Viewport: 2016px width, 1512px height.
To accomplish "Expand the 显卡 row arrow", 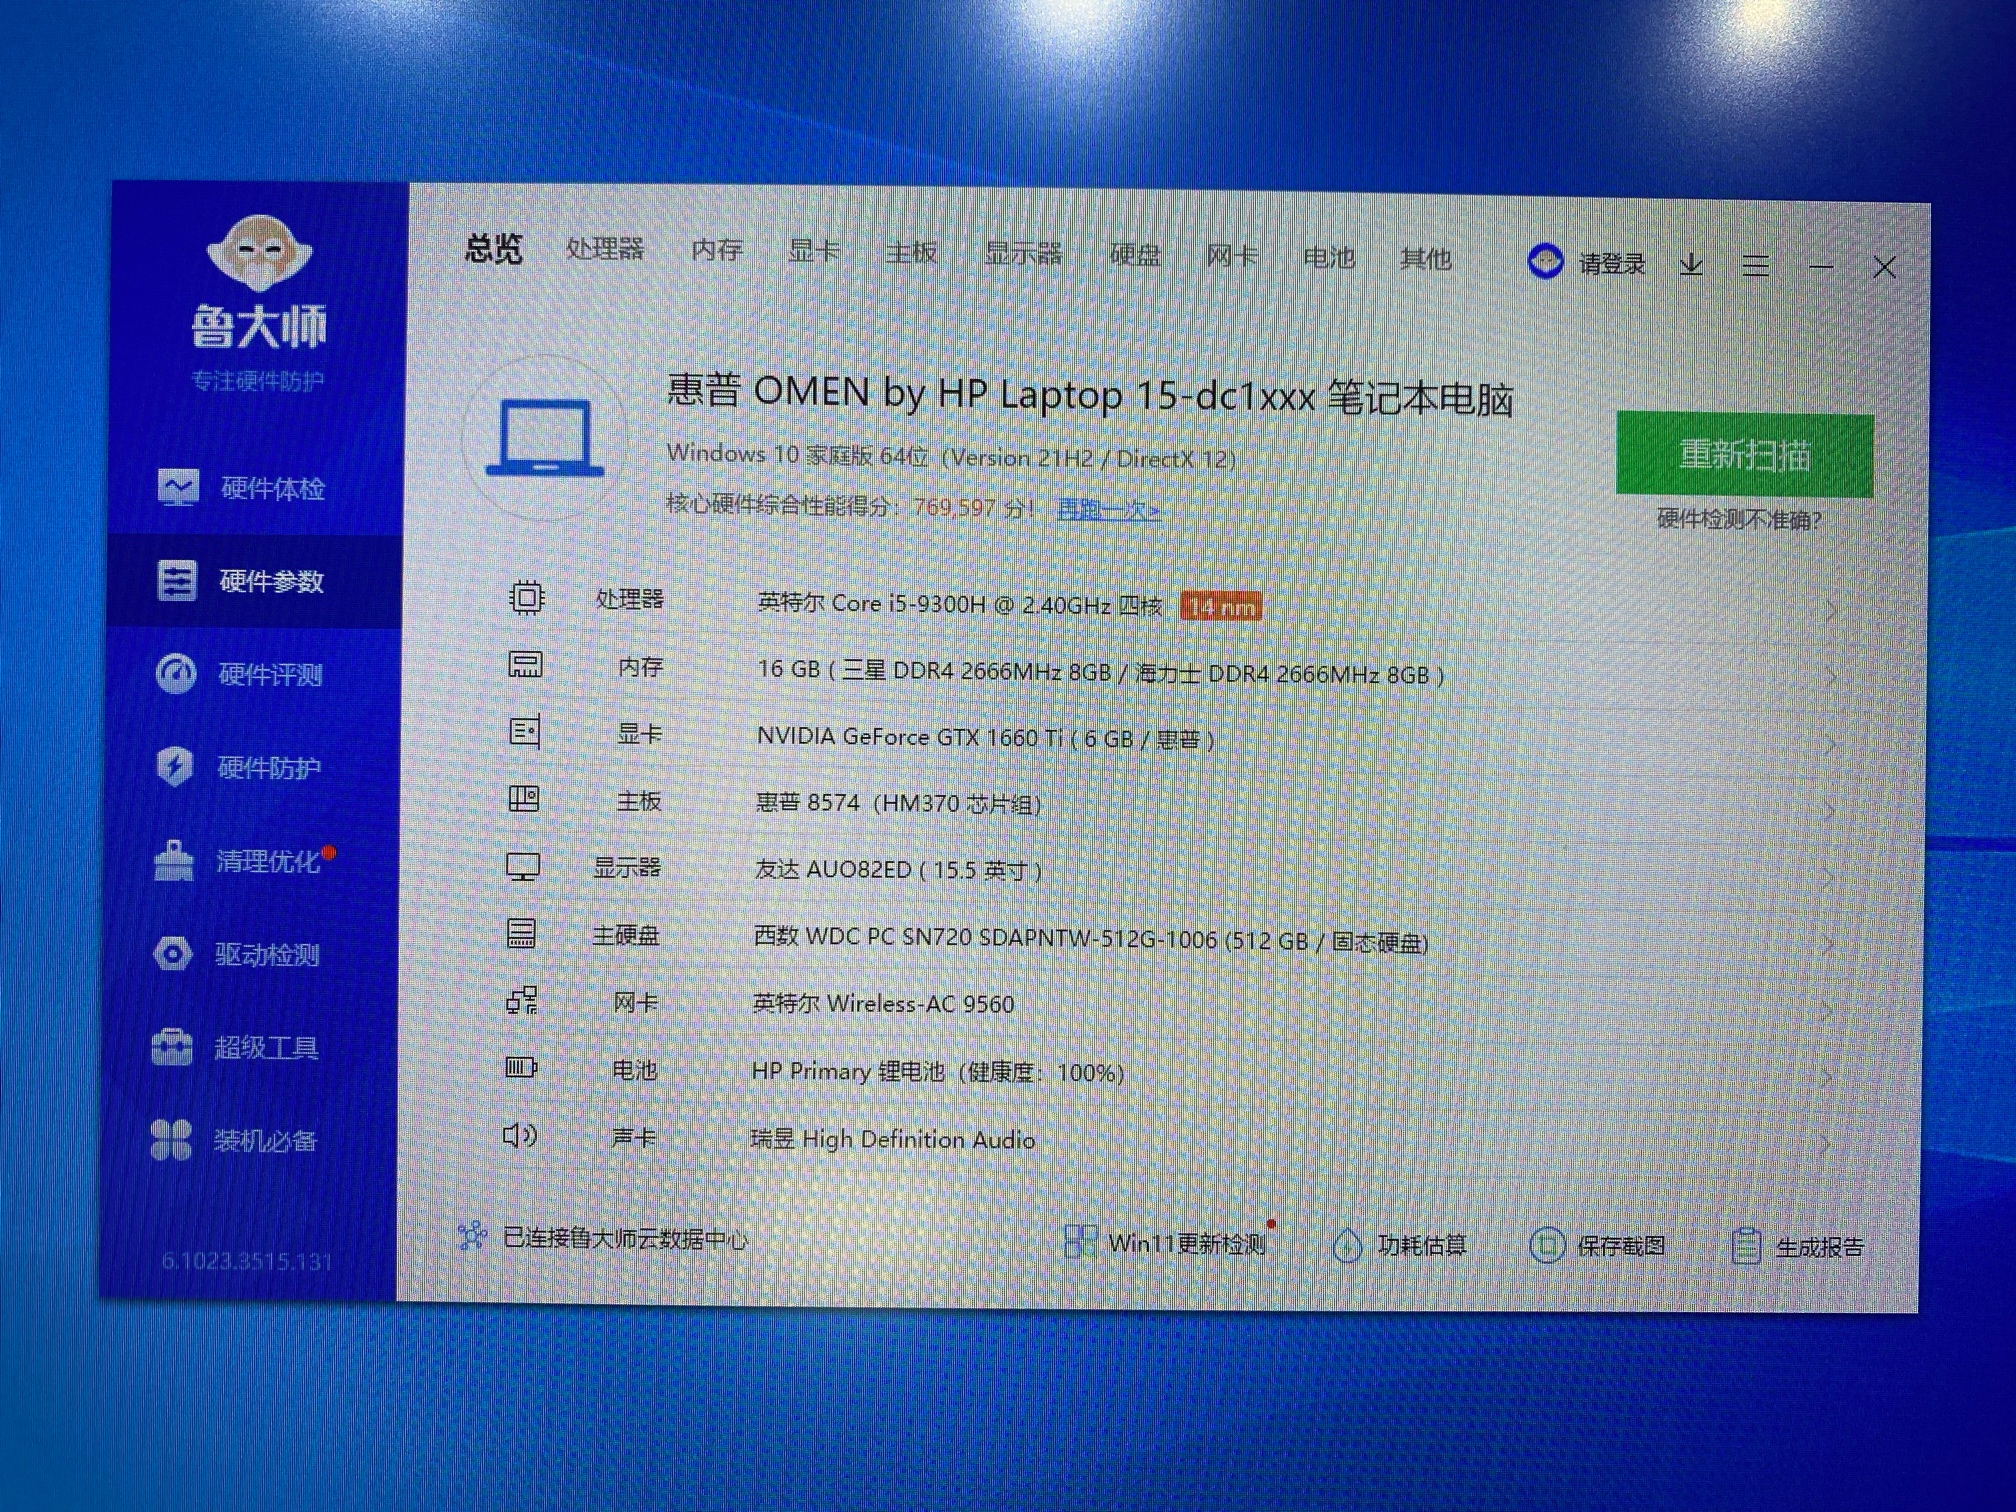I will click(1830, 744).
